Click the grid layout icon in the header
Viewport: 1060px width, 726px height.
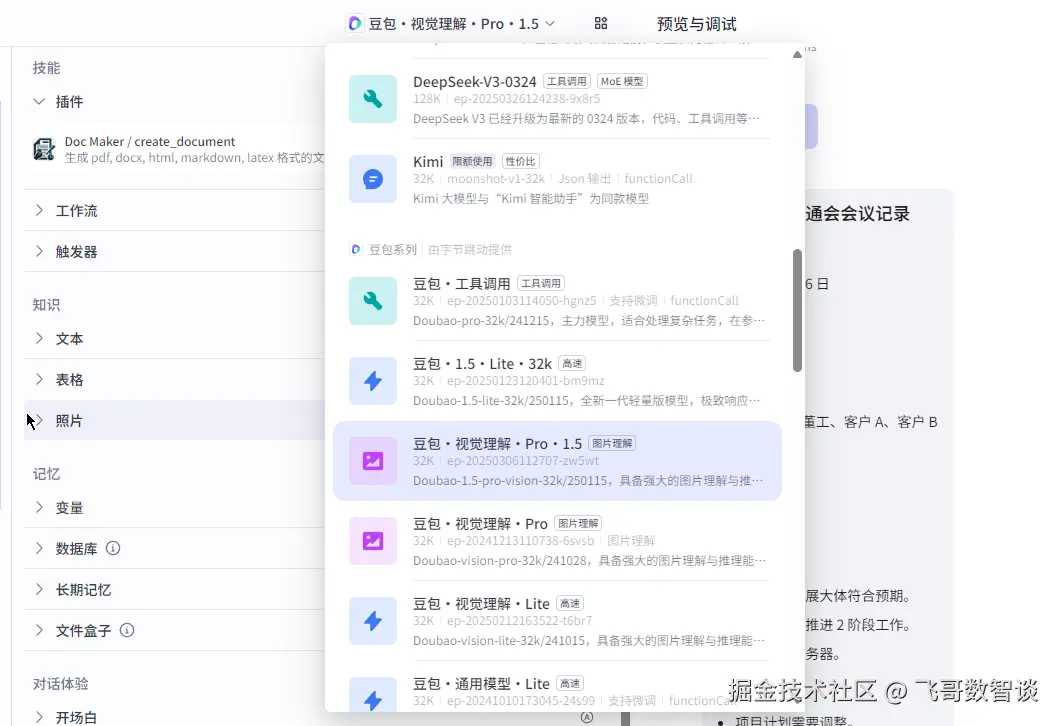pyautogui.click(x=601, y=24)
